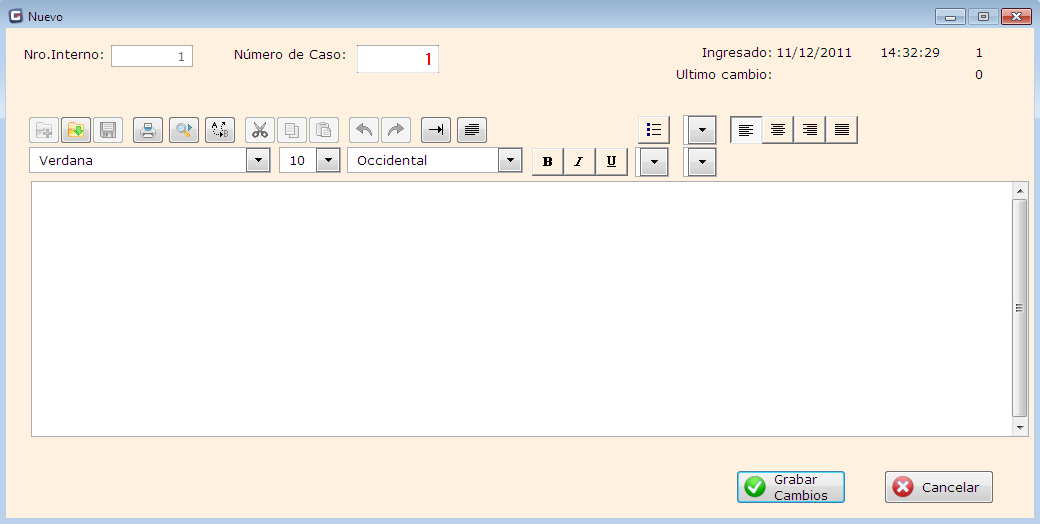Click the Ingresado date 11/12/2011

click(x=814, y=53)
